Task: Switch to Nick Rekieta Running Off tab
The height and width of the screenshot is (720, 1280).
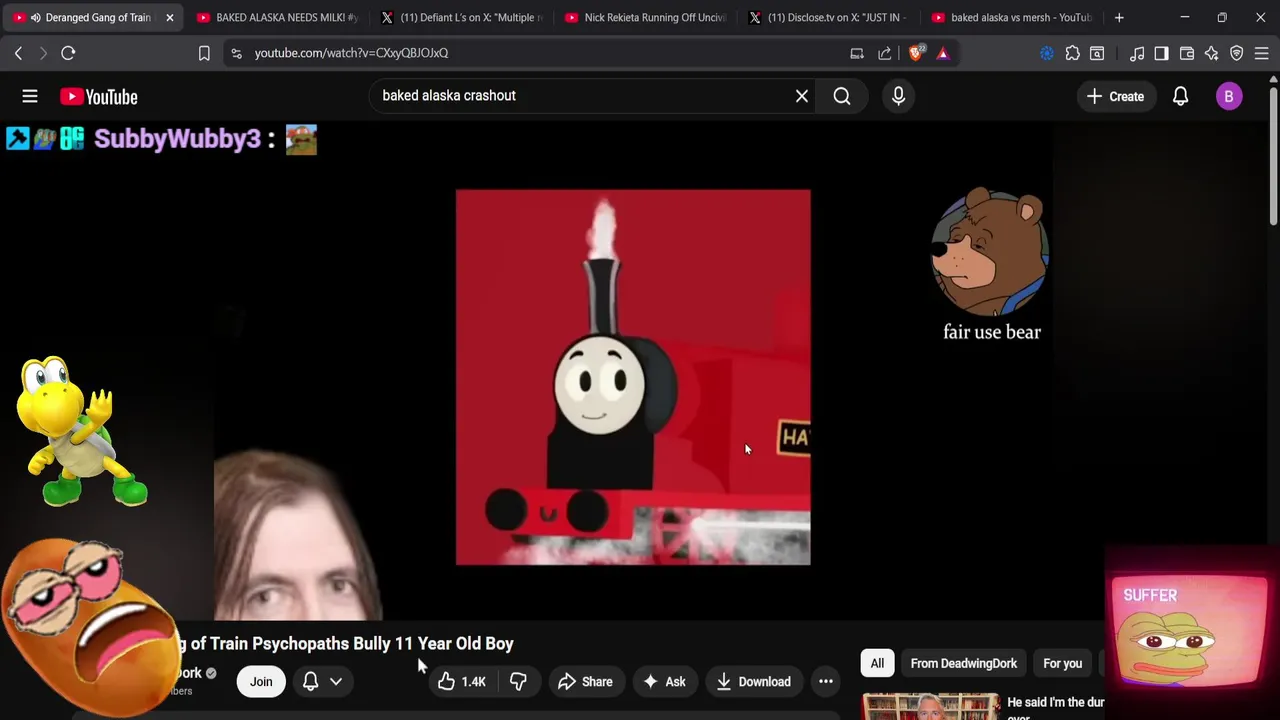Action: pos(646,17)
